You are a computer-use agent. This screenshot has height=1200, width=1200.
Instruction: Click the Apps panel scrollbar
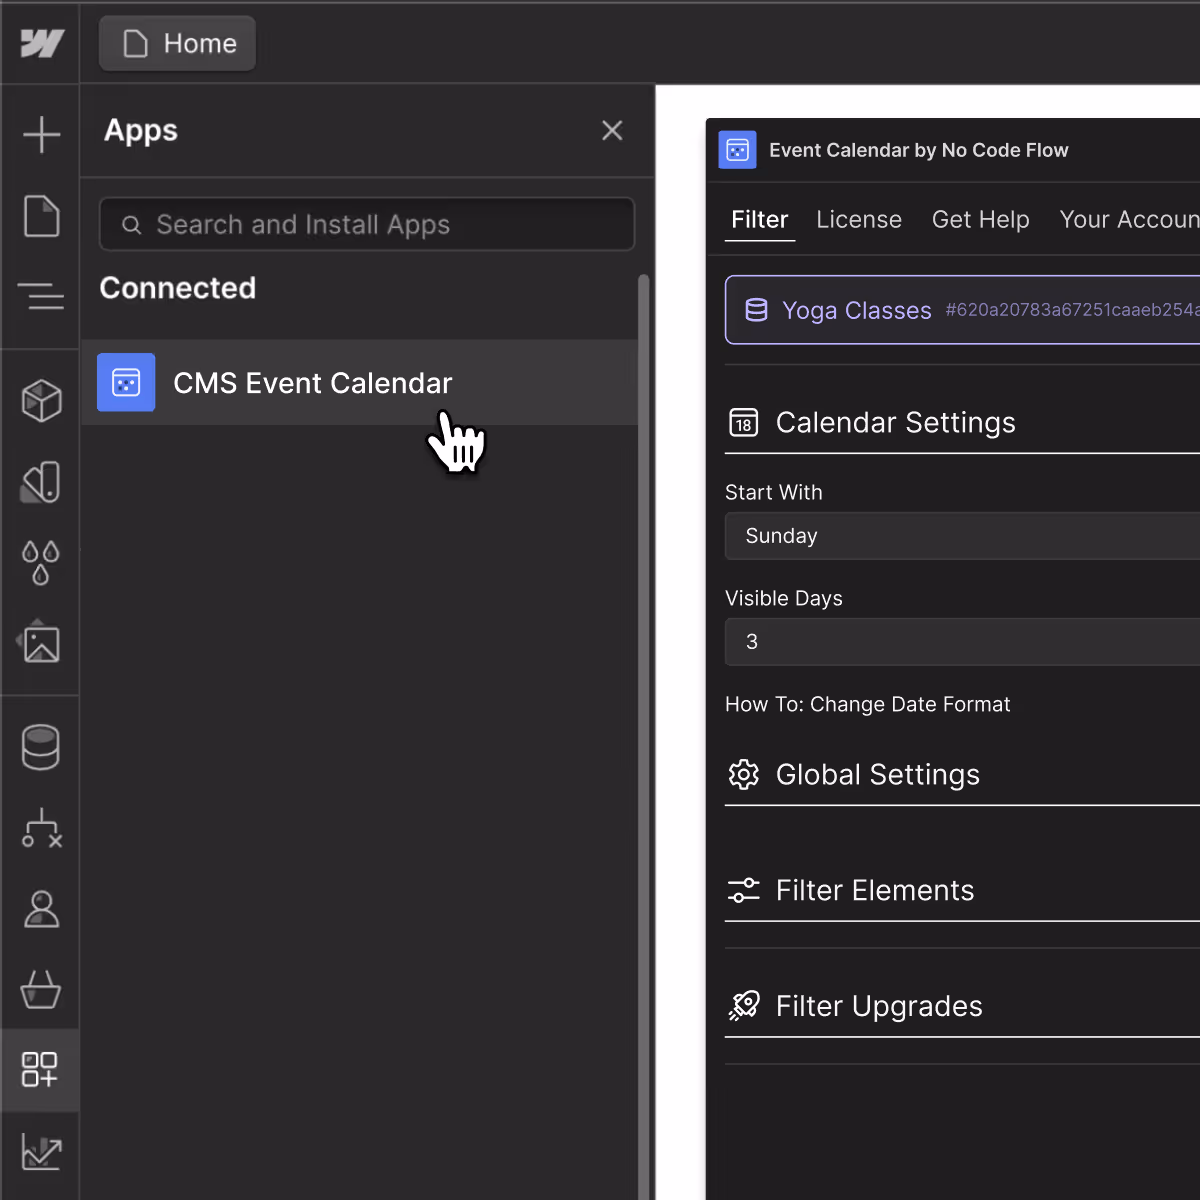[x=644, y=737]
